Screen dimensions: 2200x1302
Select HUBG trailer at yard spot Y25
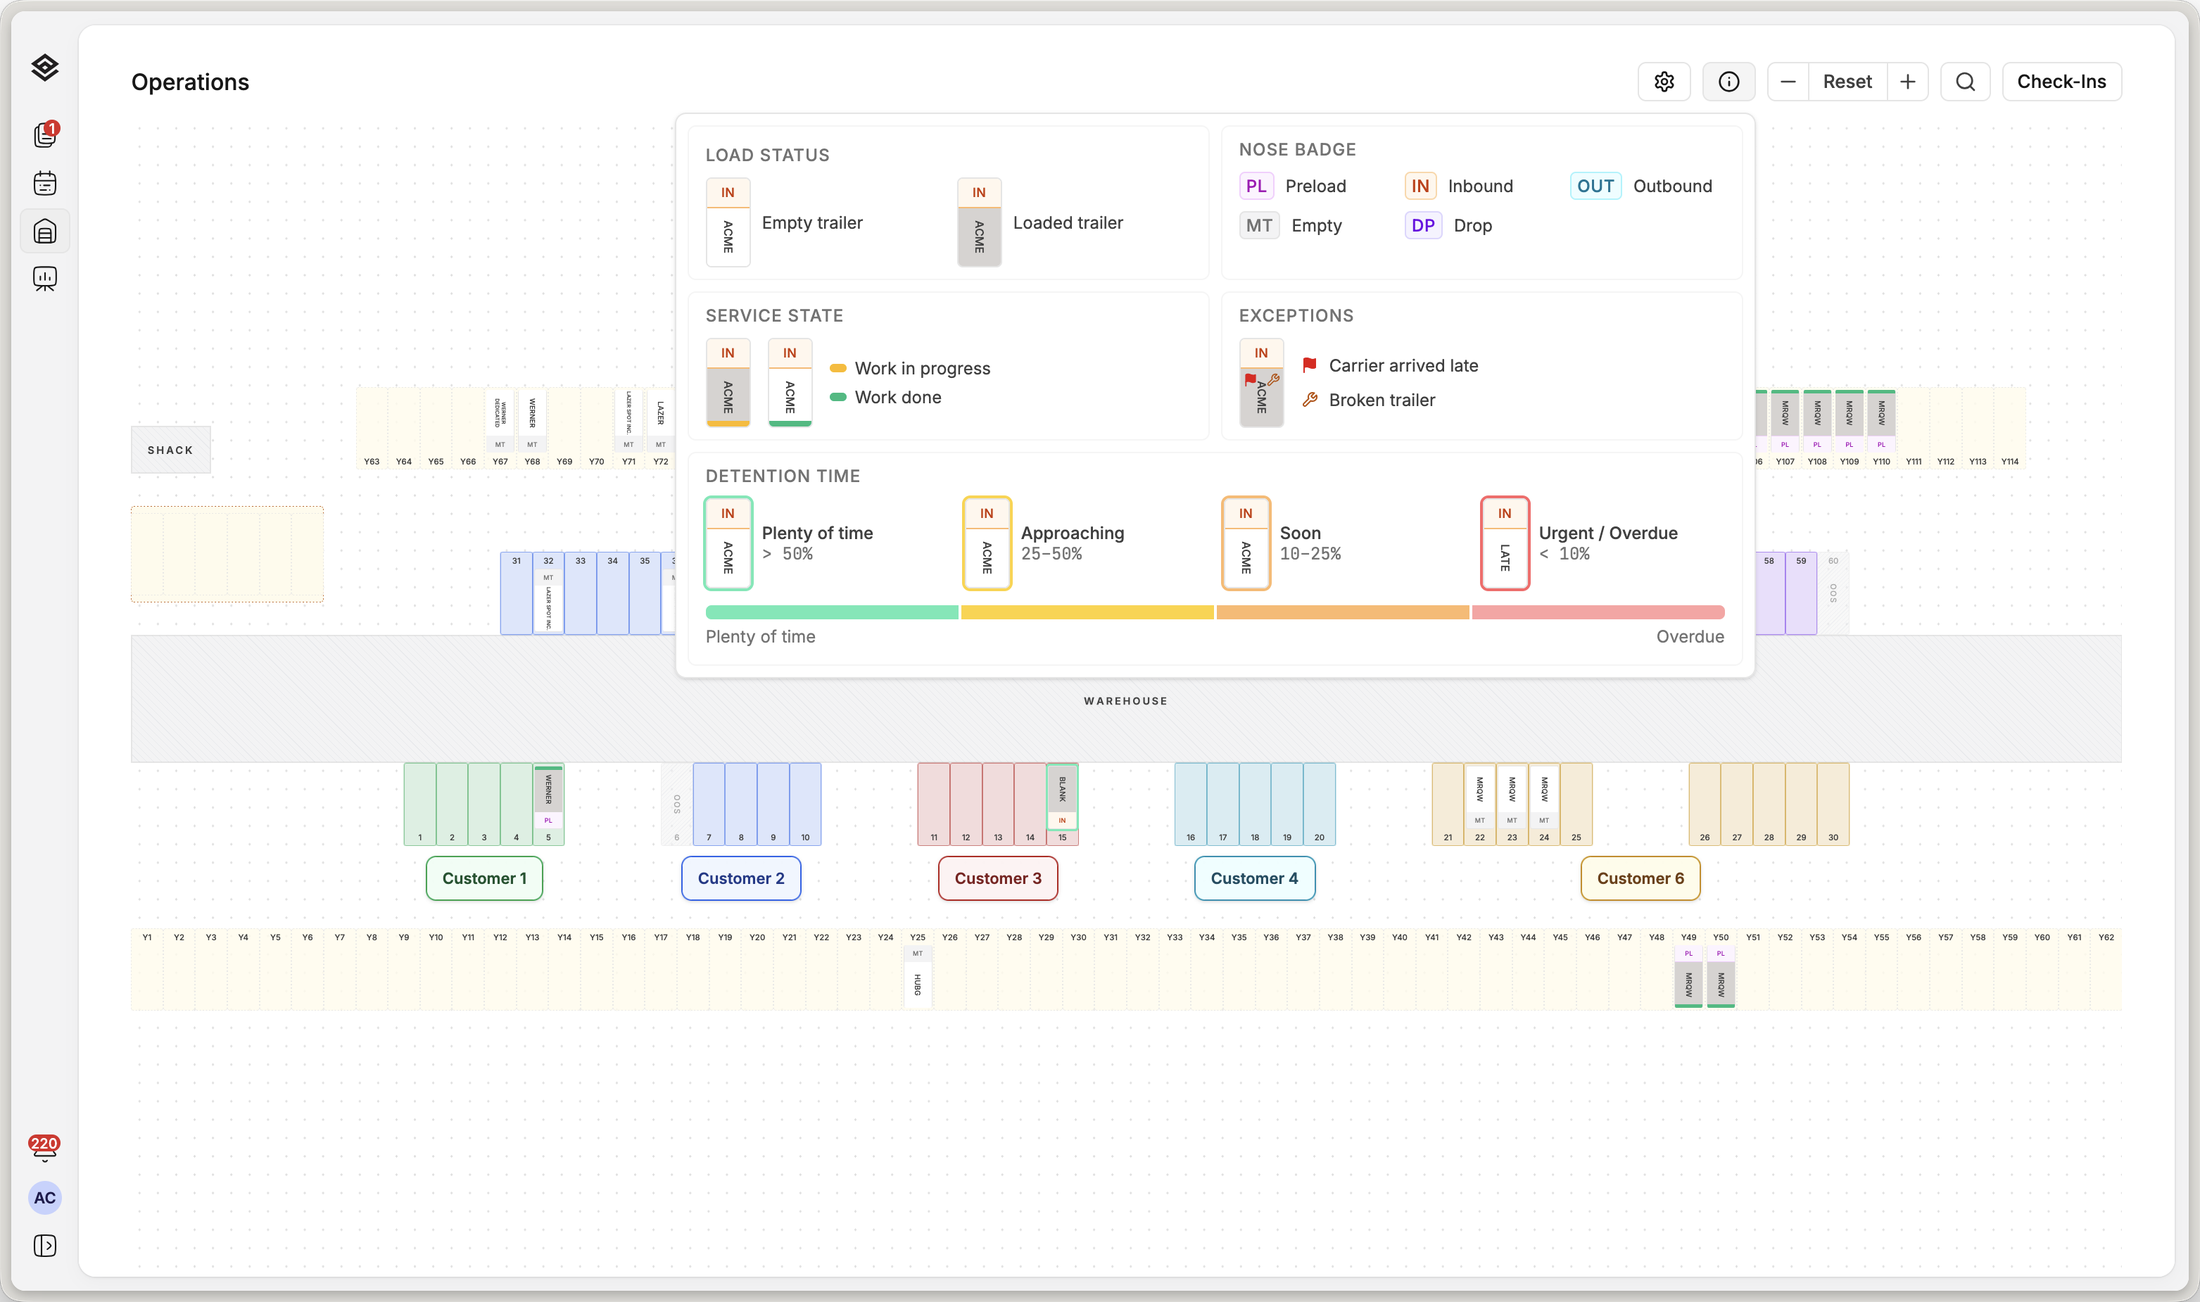pos(918,976)
